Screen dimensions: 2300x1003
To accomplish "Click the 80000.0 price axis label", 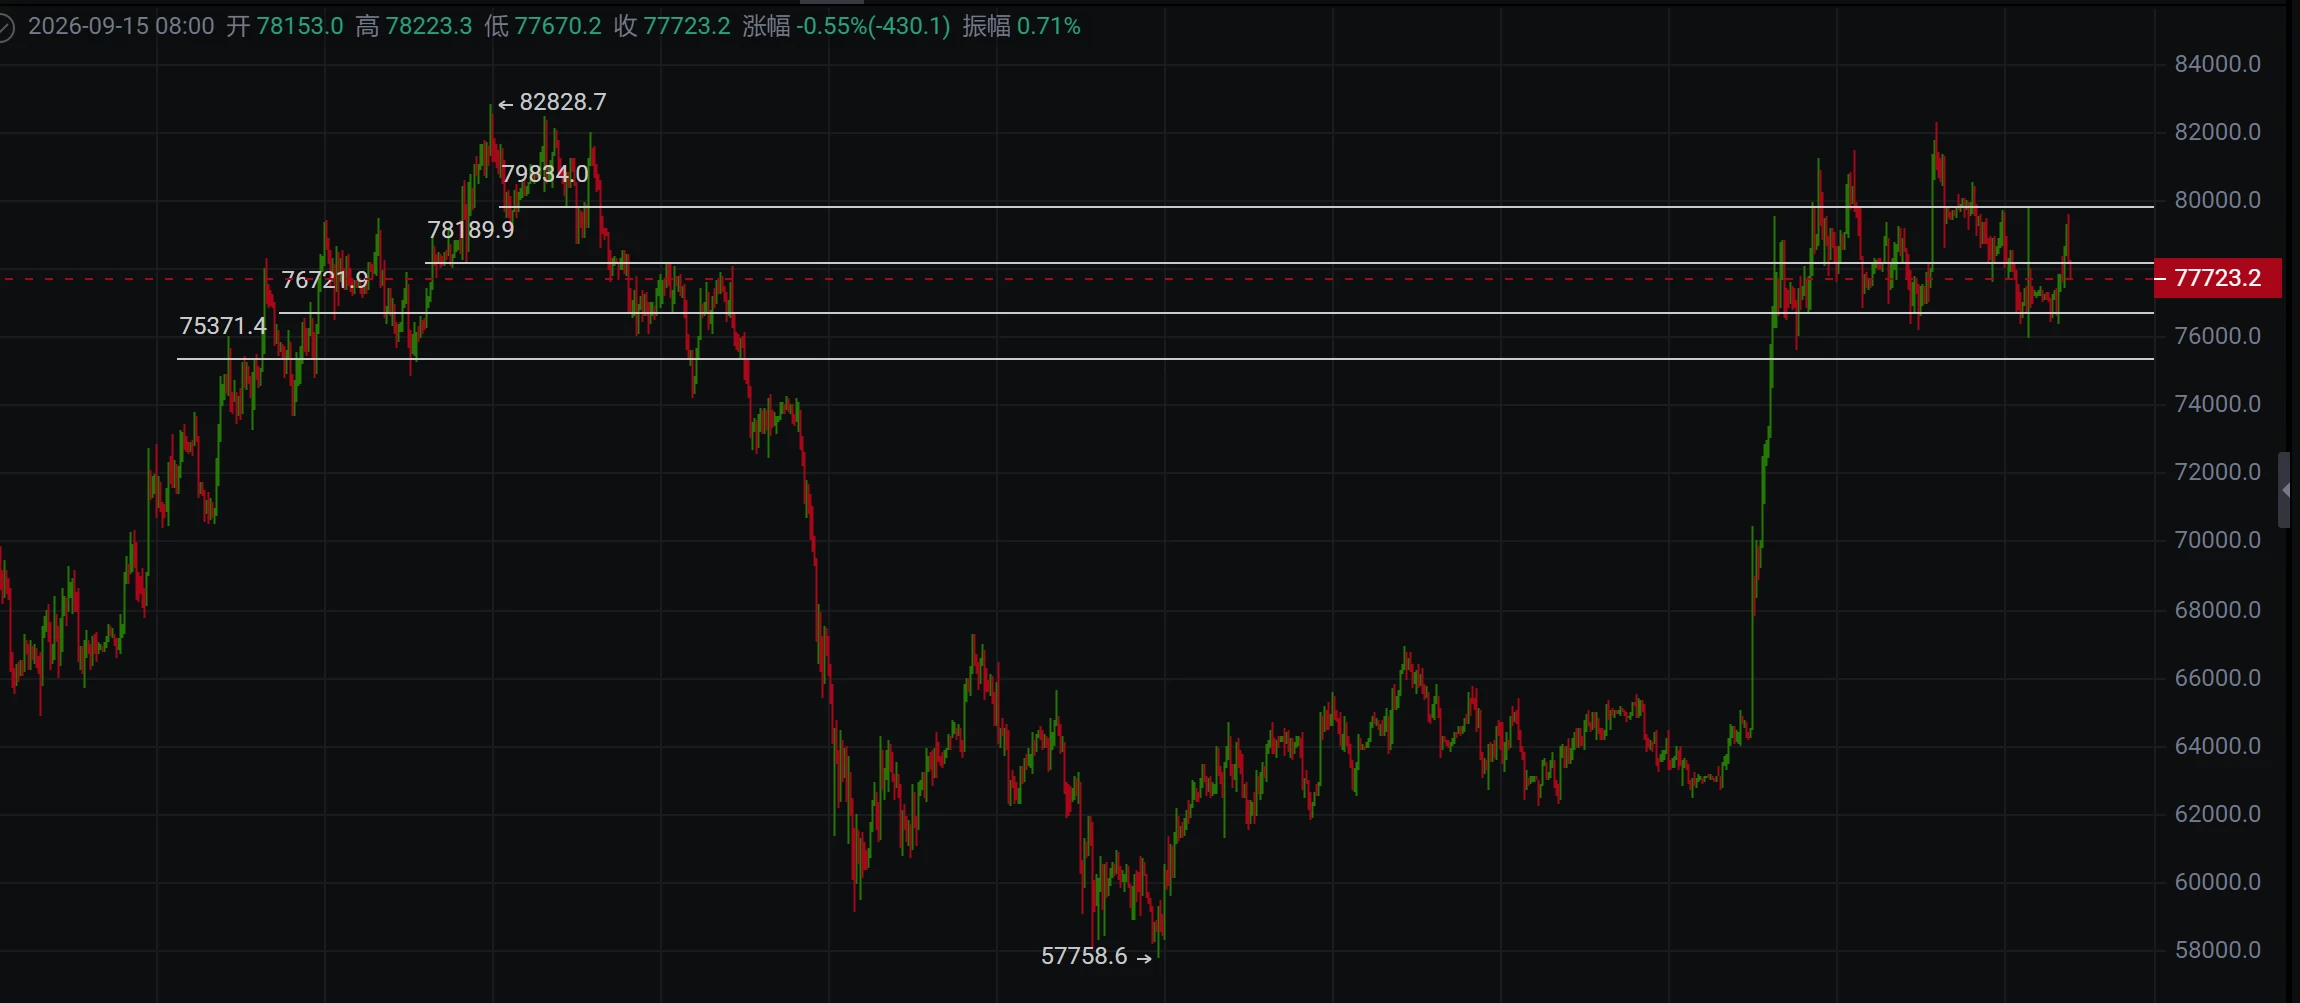I will pyautogui.click(x=2217, y=200).
